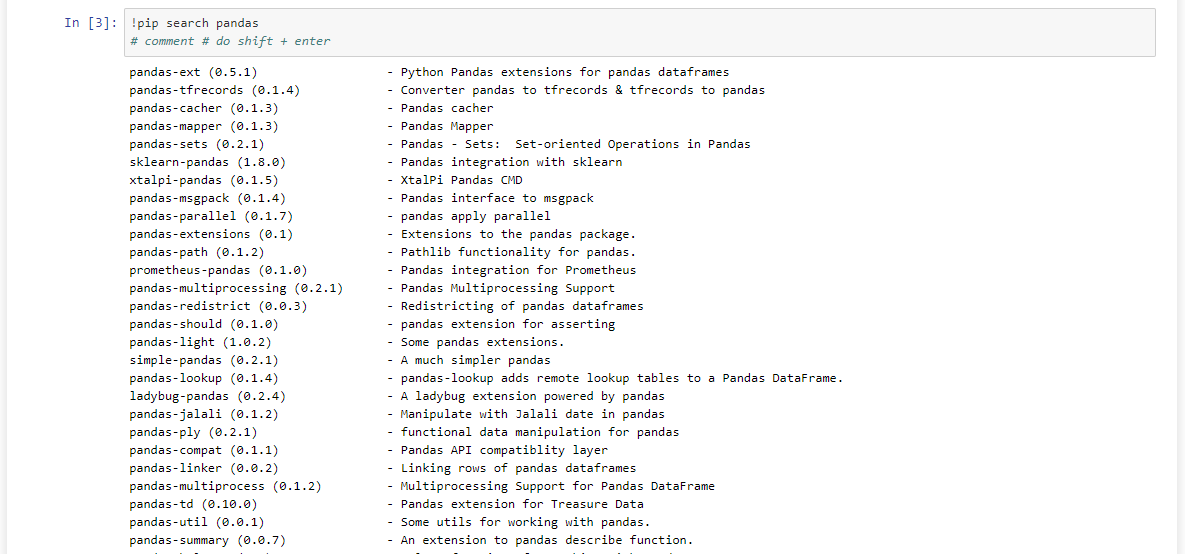Image resolution: width=1185 pixels, height=554 pixels.
Task: Click the "Pandas integration with sklearn" description
Action: pyautogui.click(x=511, y=162)
